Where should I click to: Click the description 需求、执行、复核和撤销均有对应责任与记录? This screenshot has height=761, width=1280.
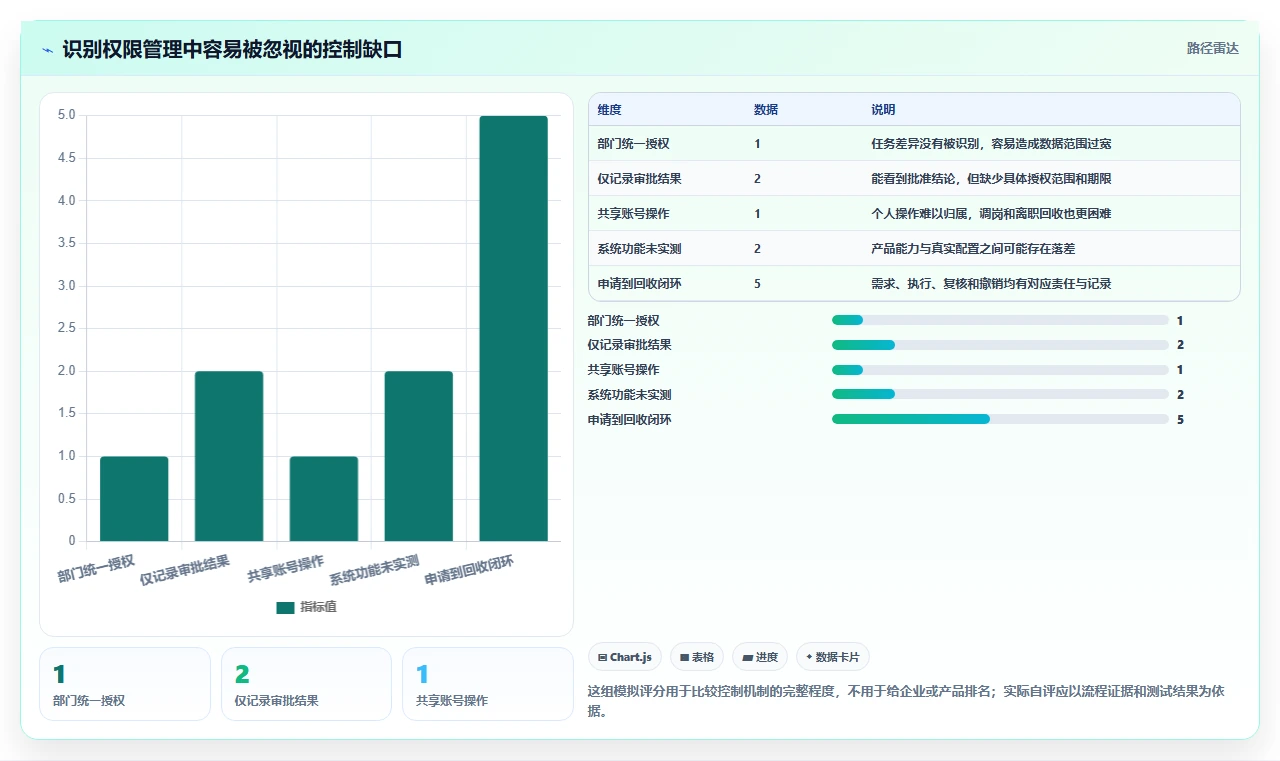coord(991,283)
